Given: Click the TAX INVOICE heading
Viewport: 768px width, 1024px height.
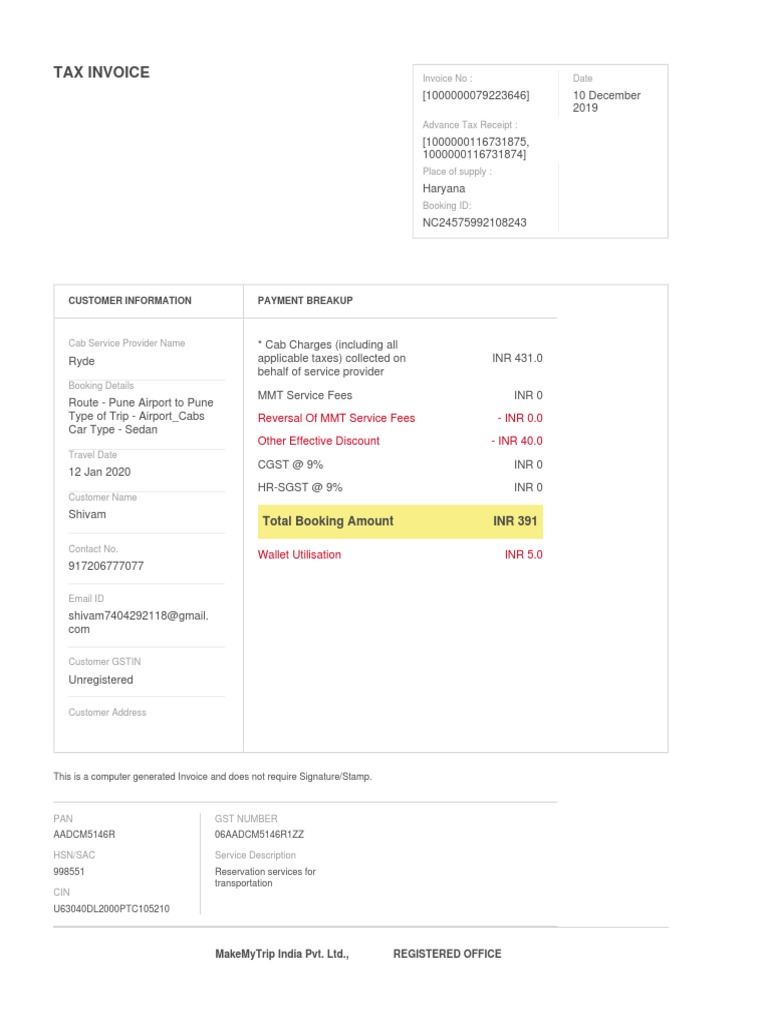Looking at the screenshot, I should point(101,72).
